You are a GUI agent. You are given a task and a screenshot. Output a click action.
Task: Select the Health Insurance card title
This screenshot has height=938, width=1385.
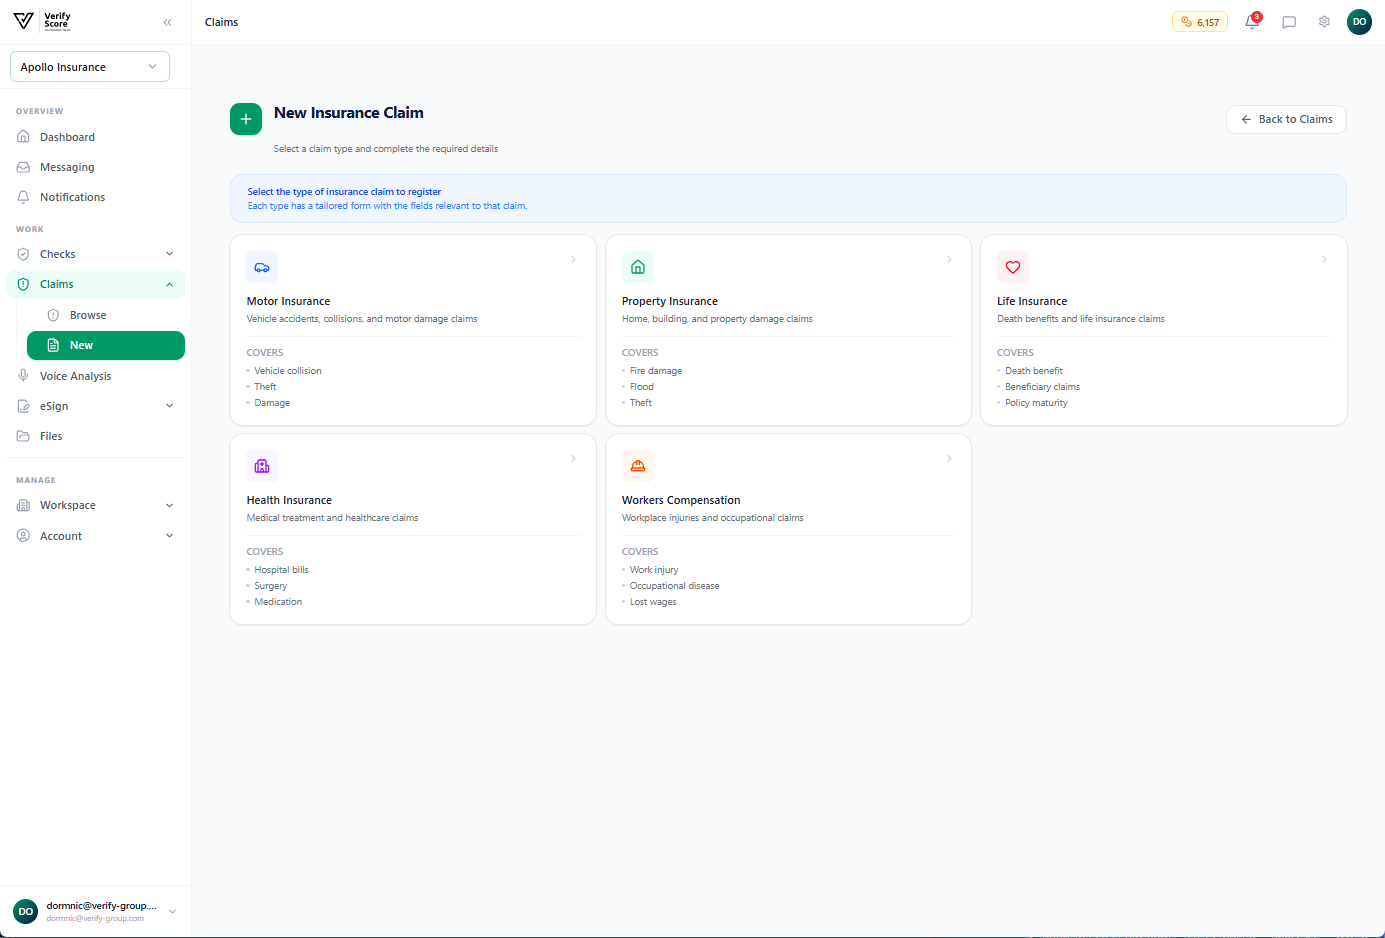(289, 500)
